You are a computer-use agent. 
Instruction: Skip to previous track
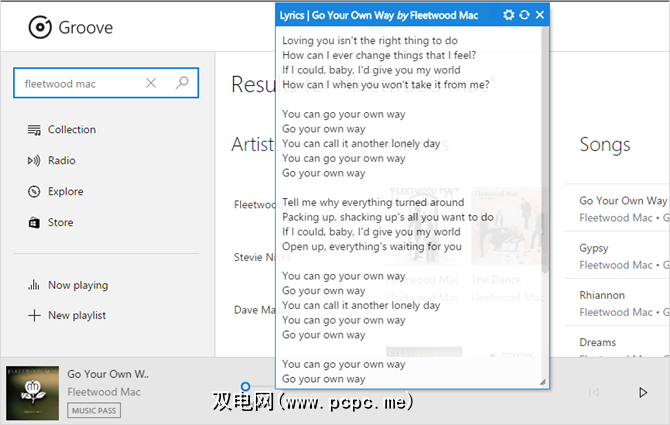click(594, 392)
